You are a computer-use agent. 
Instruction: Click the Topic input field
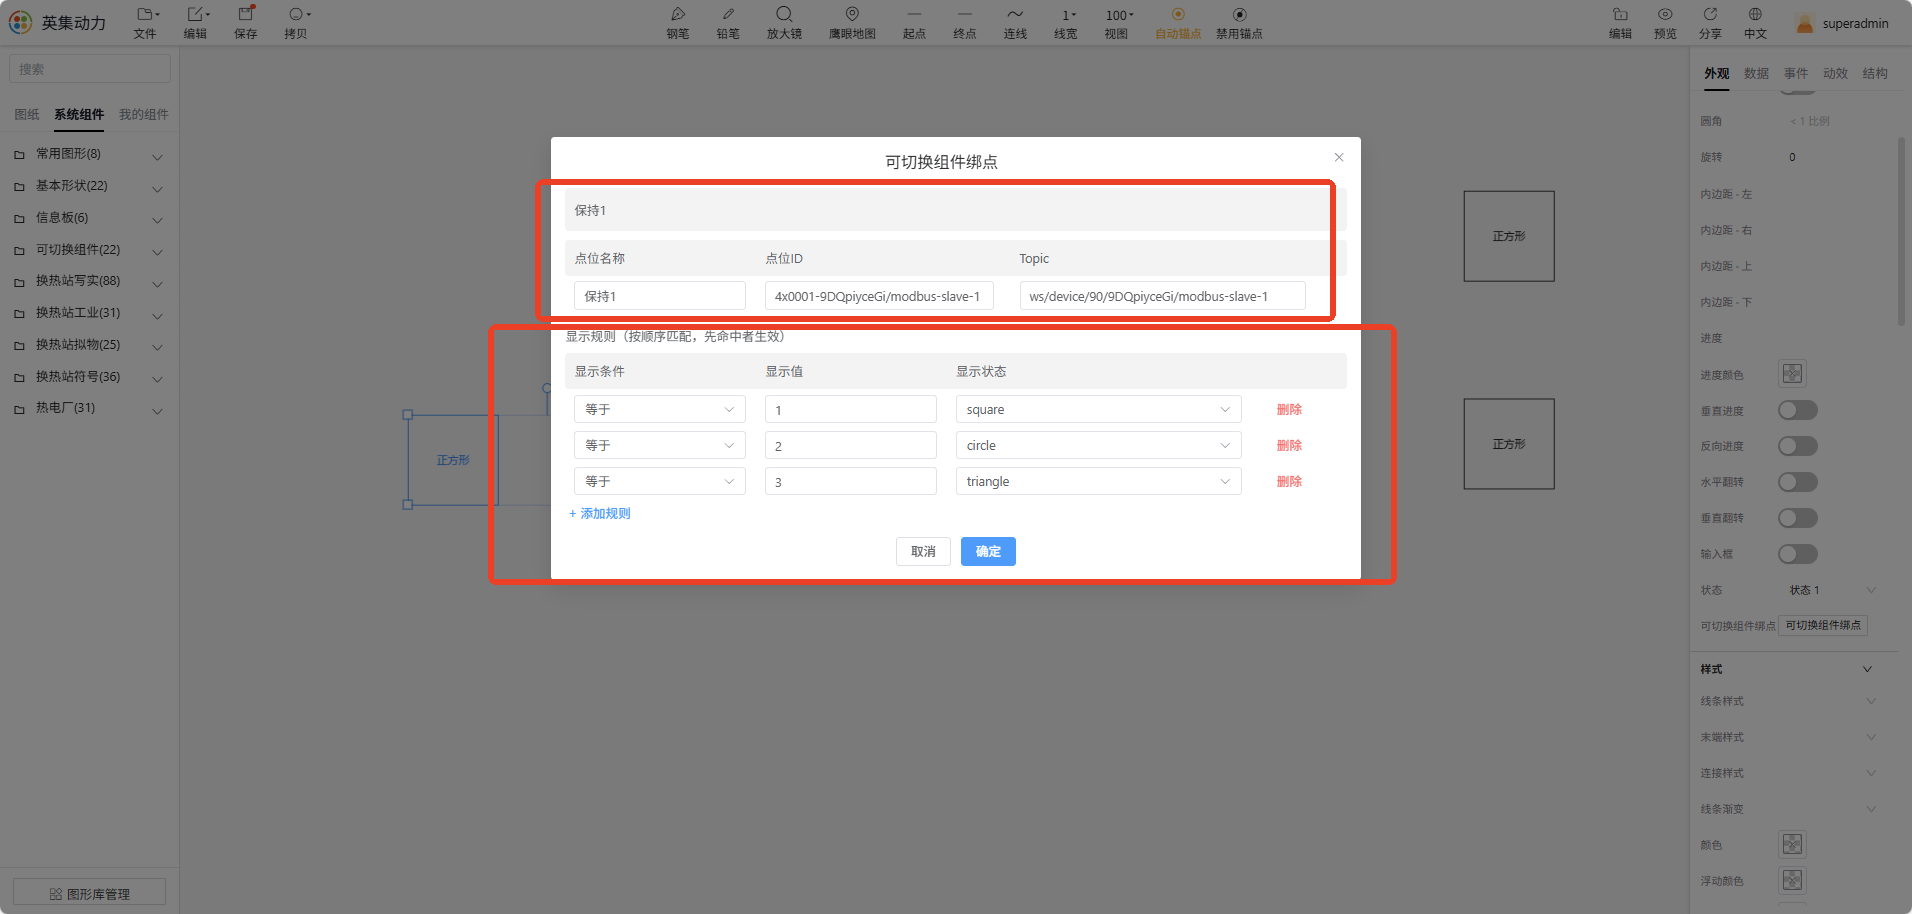coord(1162,296)
